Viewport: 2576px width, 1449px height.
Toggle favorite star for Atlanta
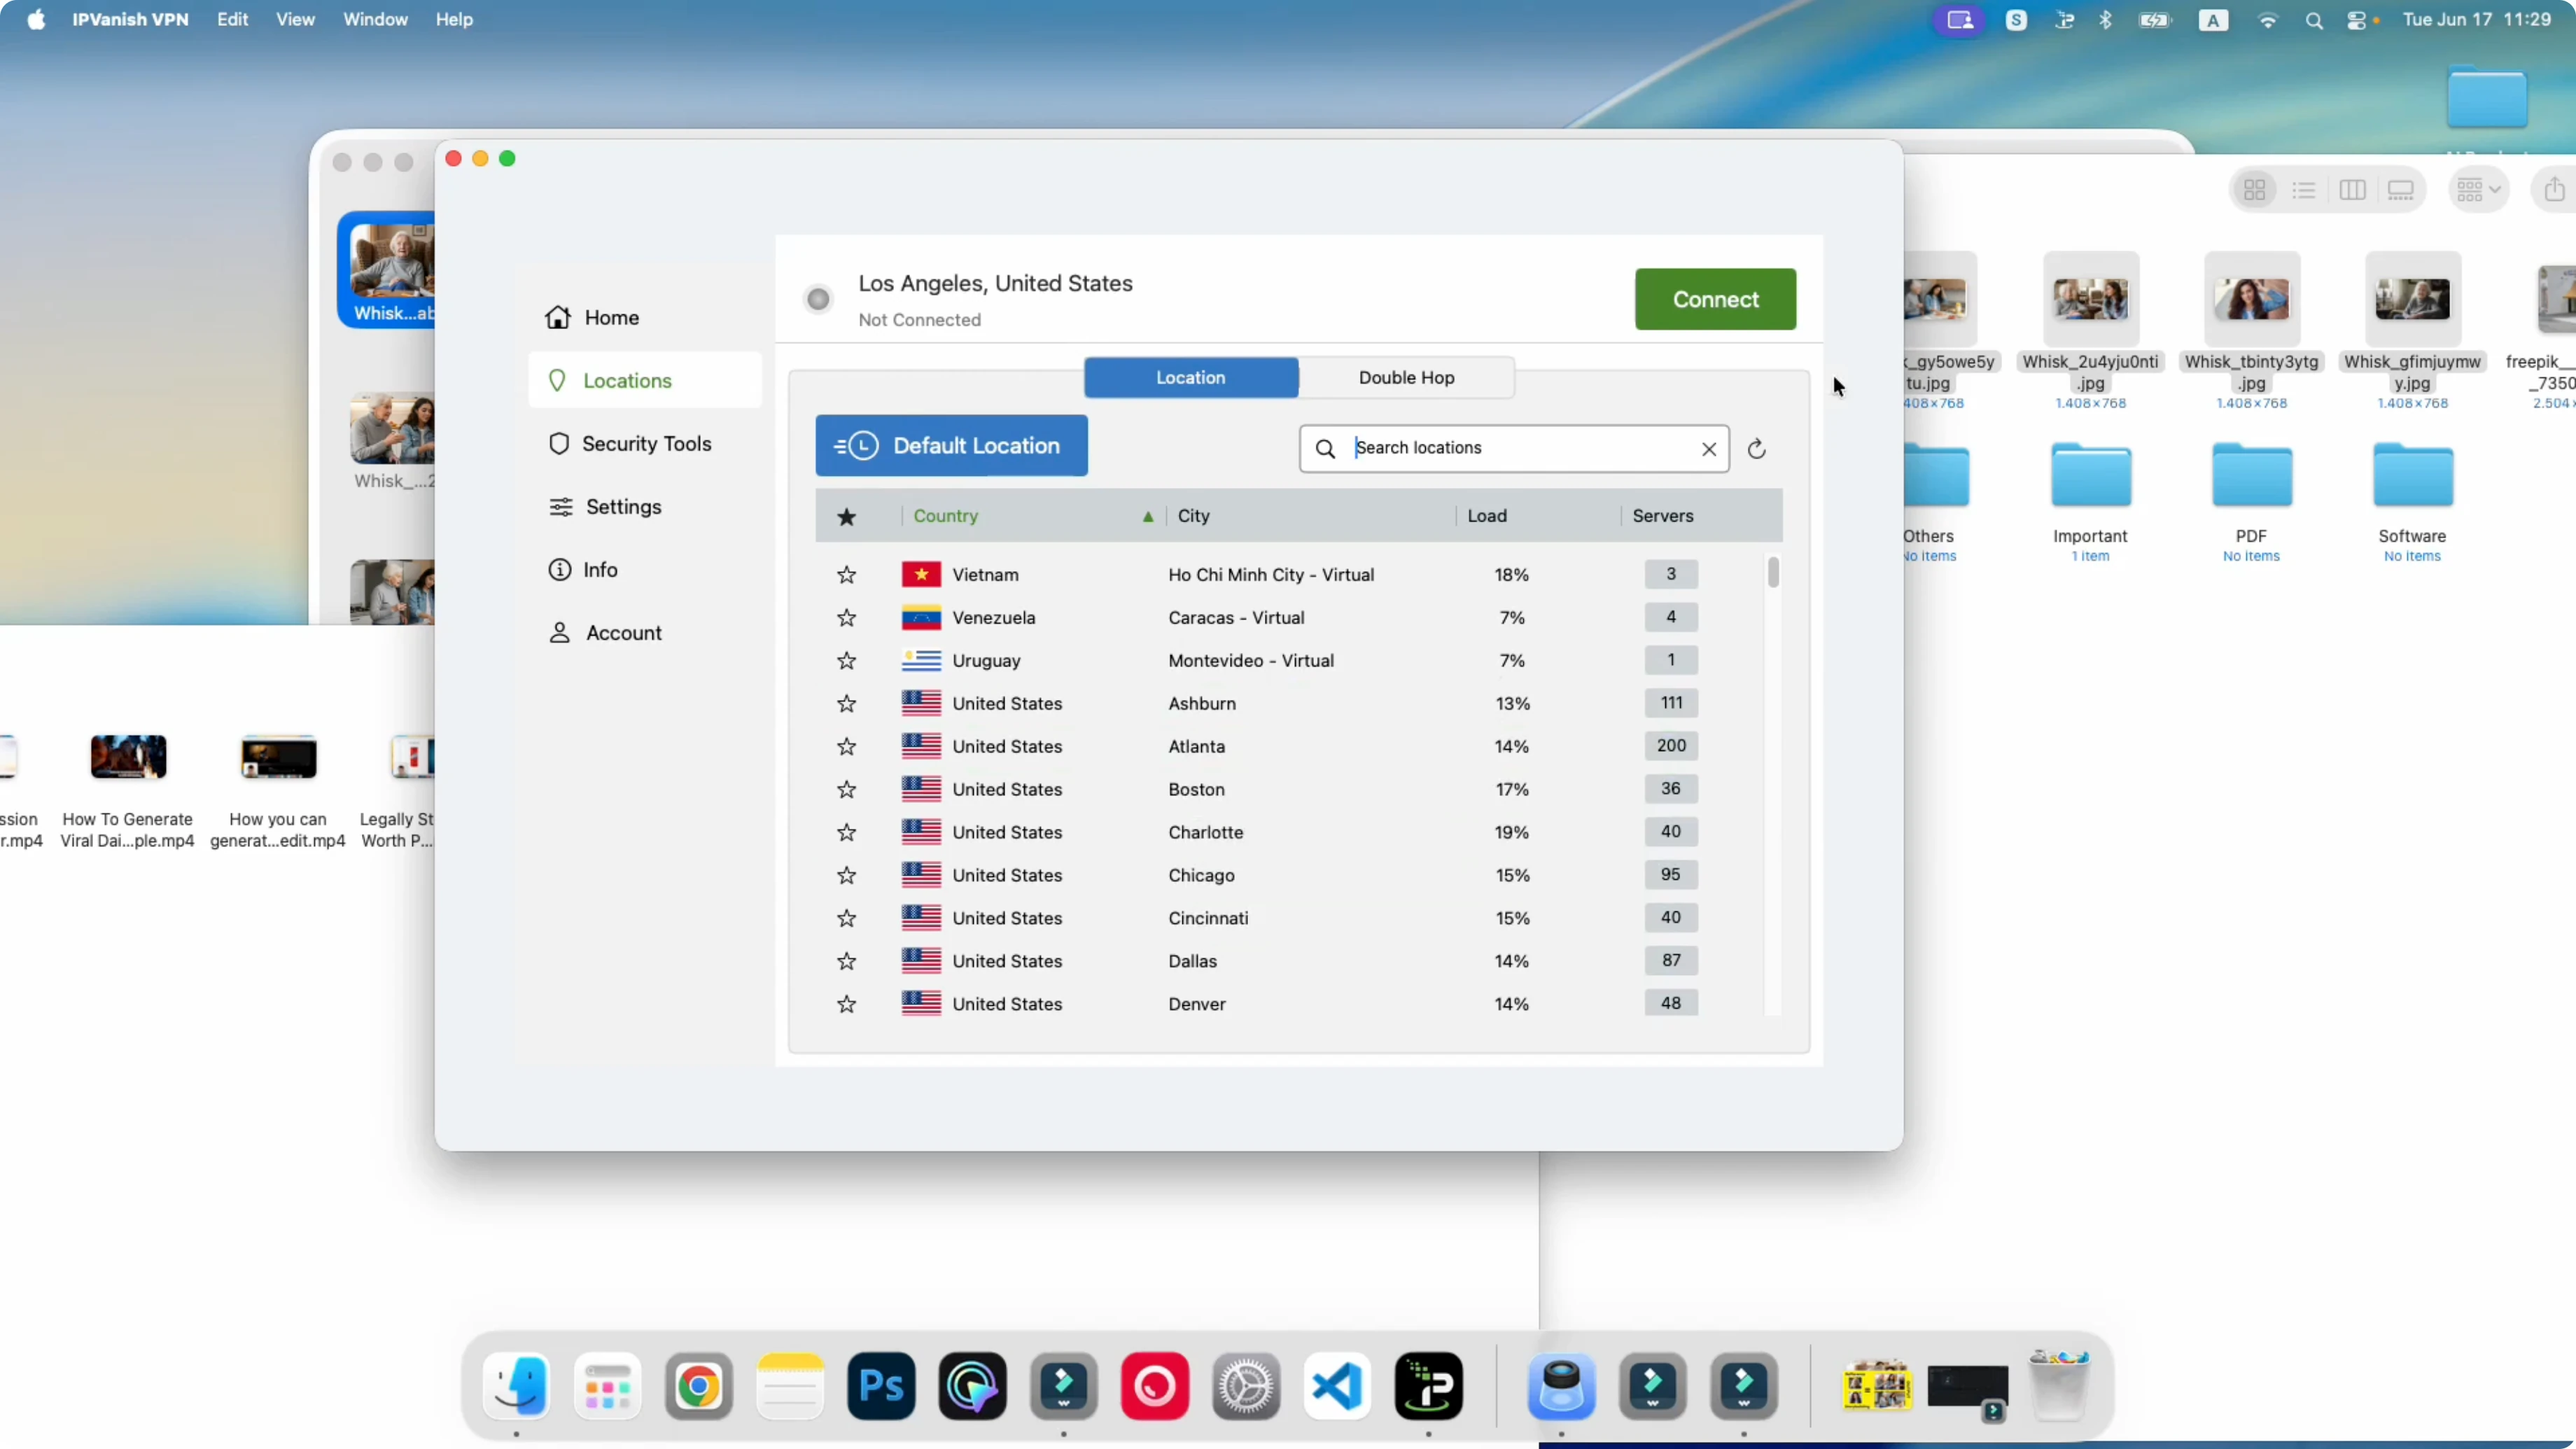pos(846,747)
